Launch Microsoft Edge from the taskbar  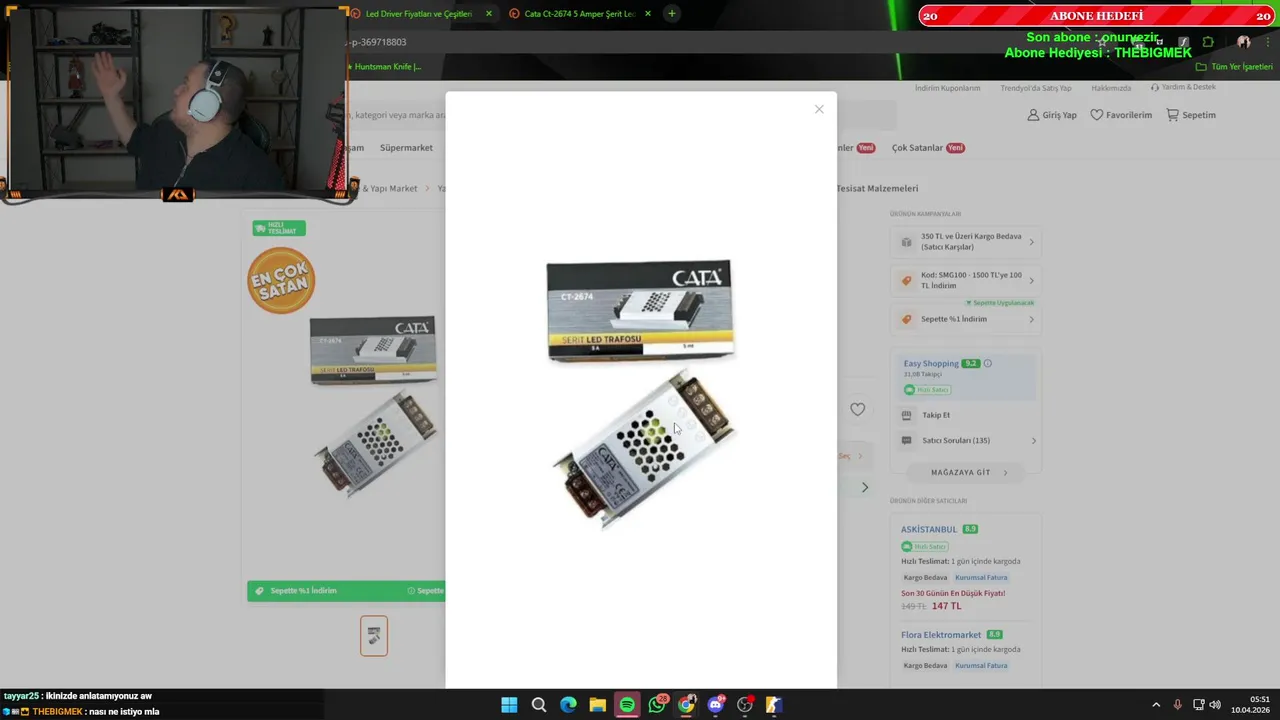tap(568, 705)
